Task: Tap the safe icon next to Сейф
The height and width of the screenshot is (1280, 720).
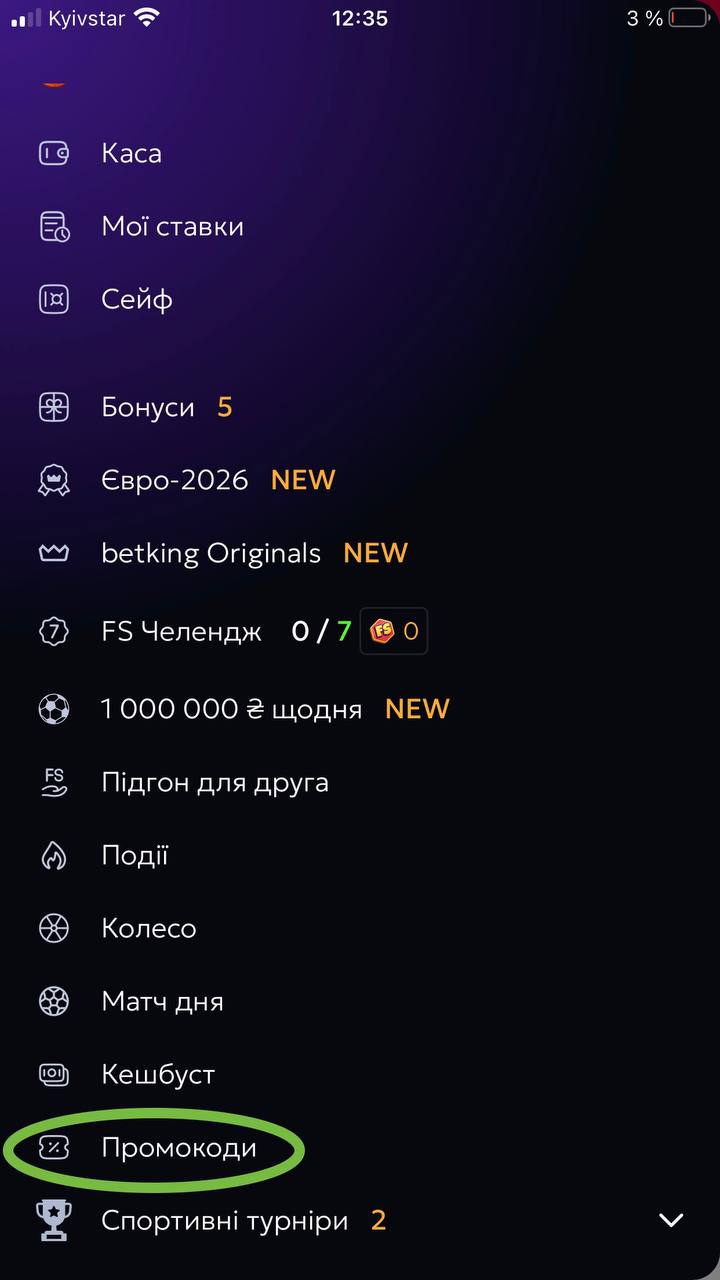Action: 54,299
